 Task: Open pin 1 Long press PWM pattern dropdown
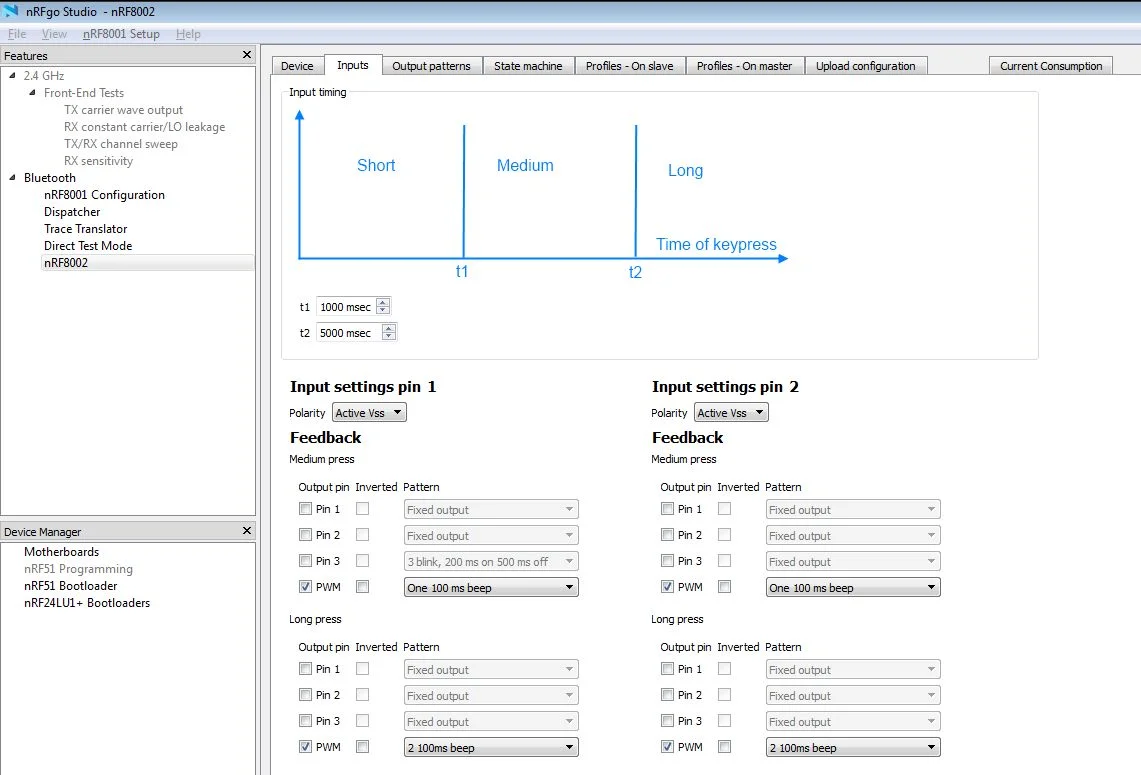click(491, 747)
